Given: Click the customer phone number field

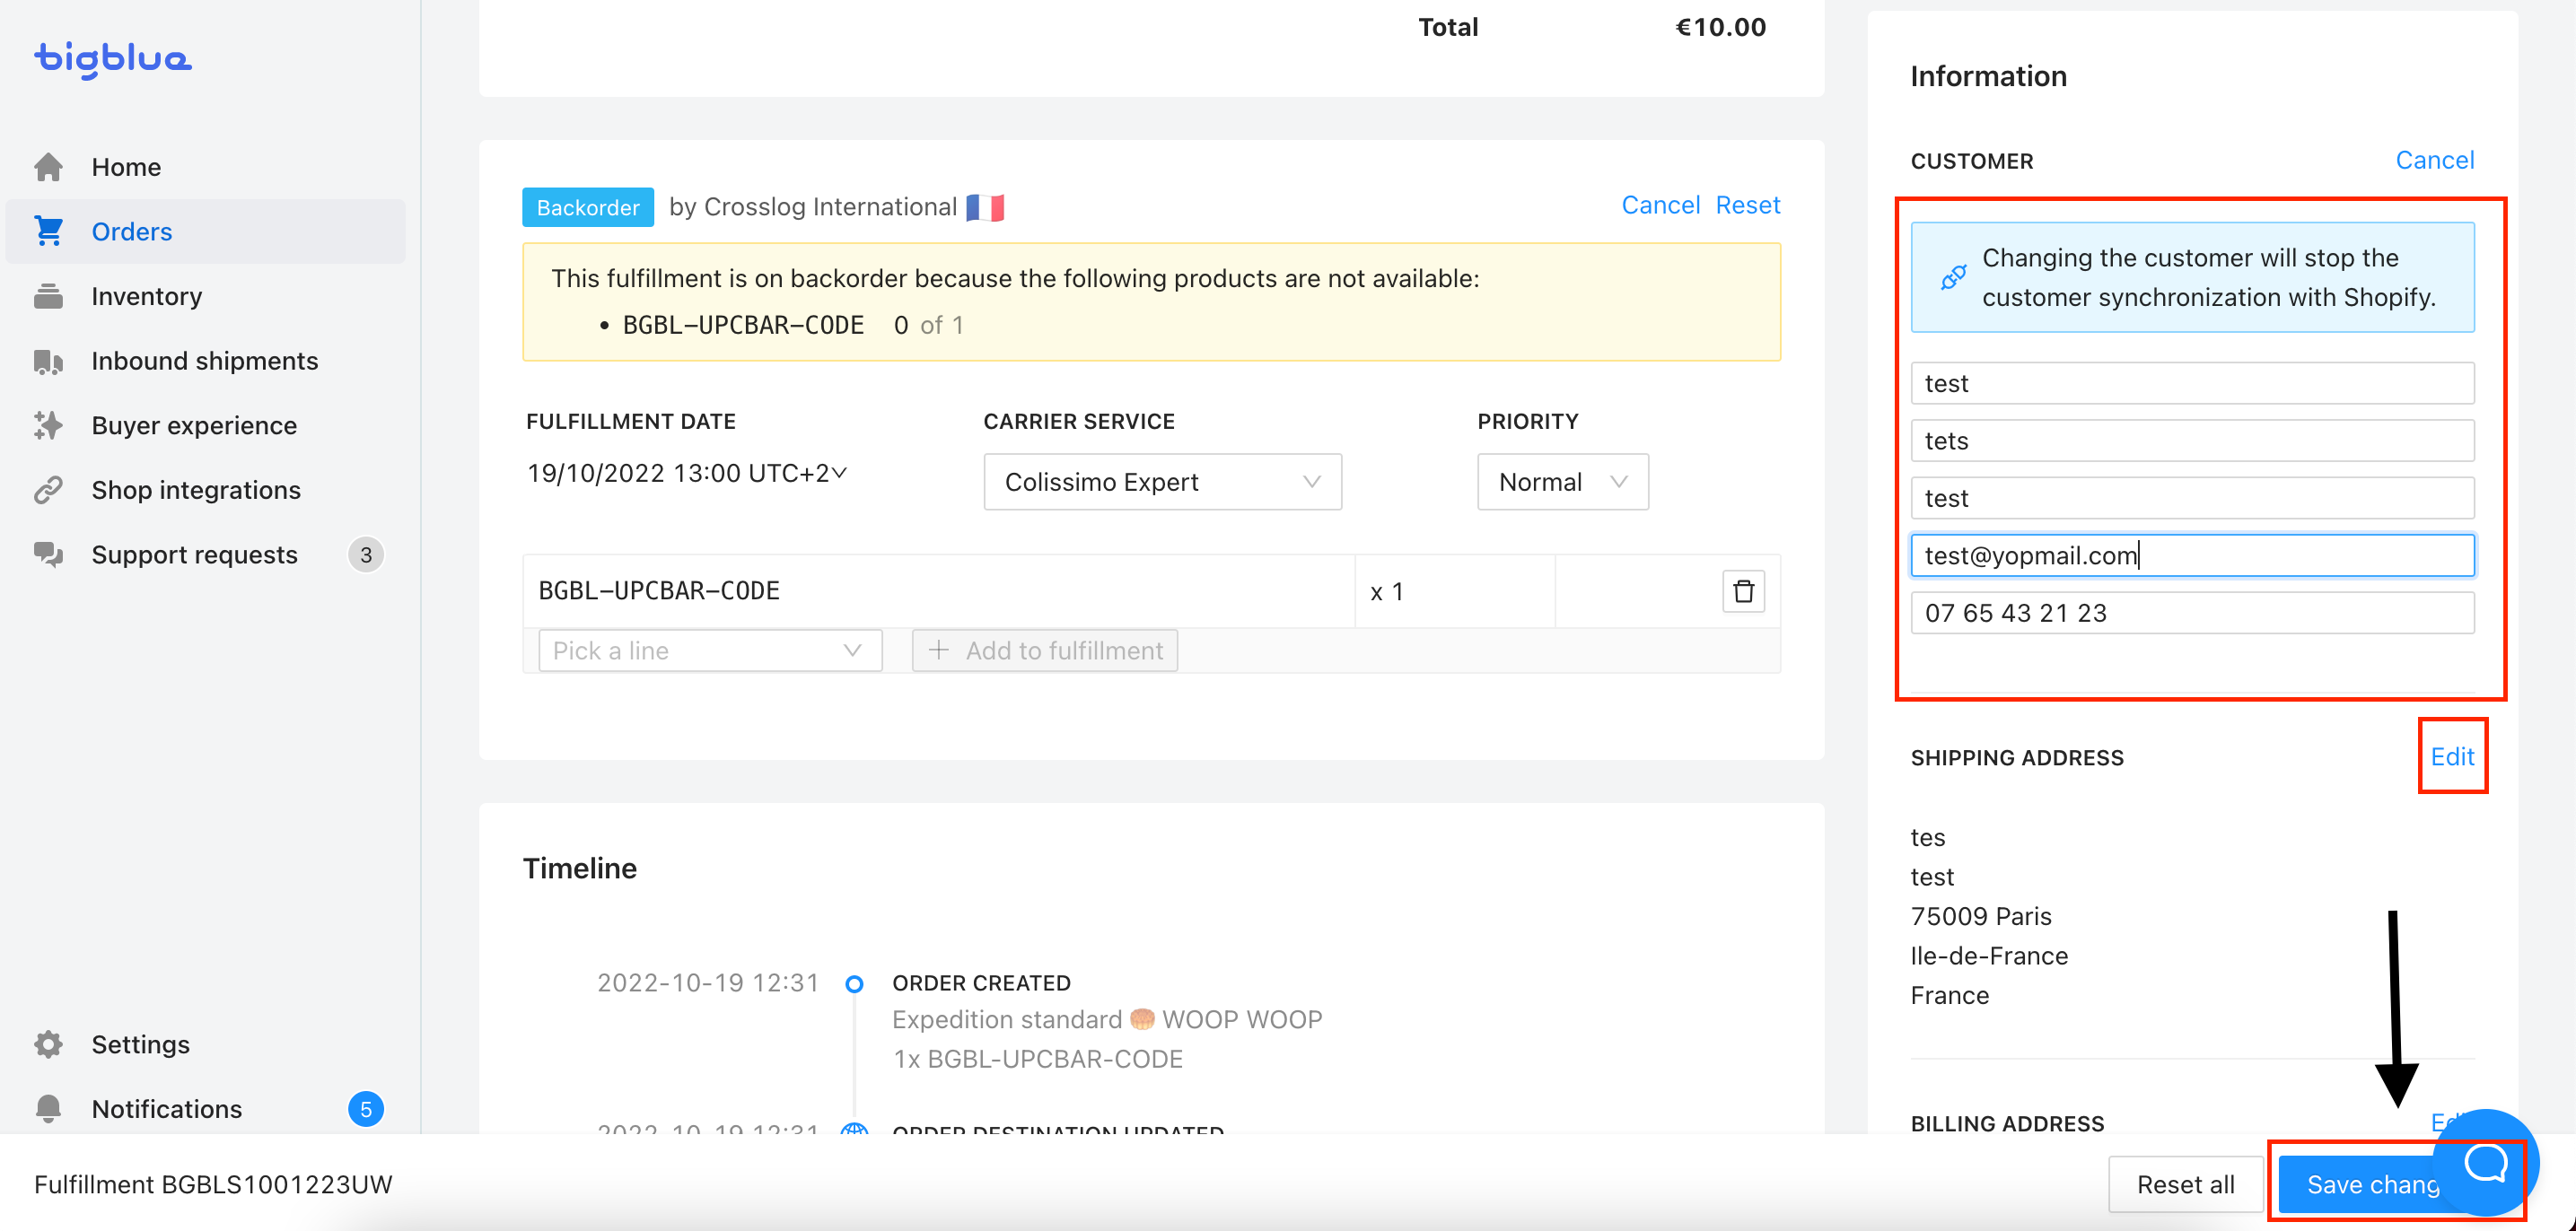Looking at the screenshot, I should [2191, 613].
